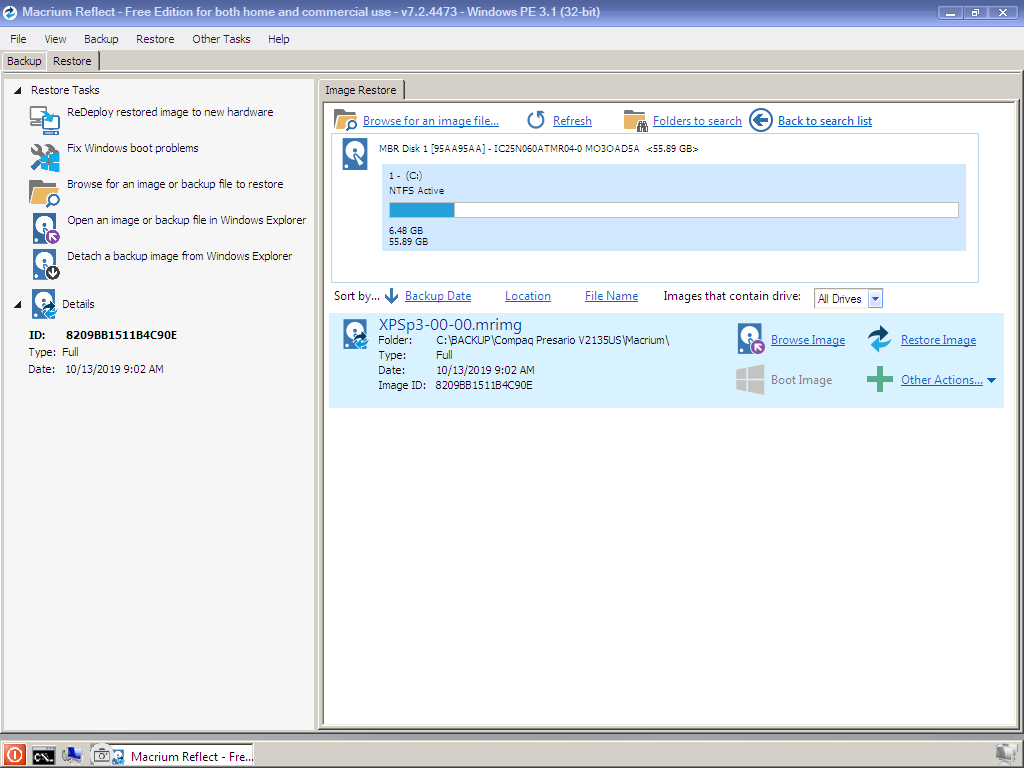The image size is (1024, 768).
Task: Click the Back to search list arrow icon
Action: coord(761,120)
